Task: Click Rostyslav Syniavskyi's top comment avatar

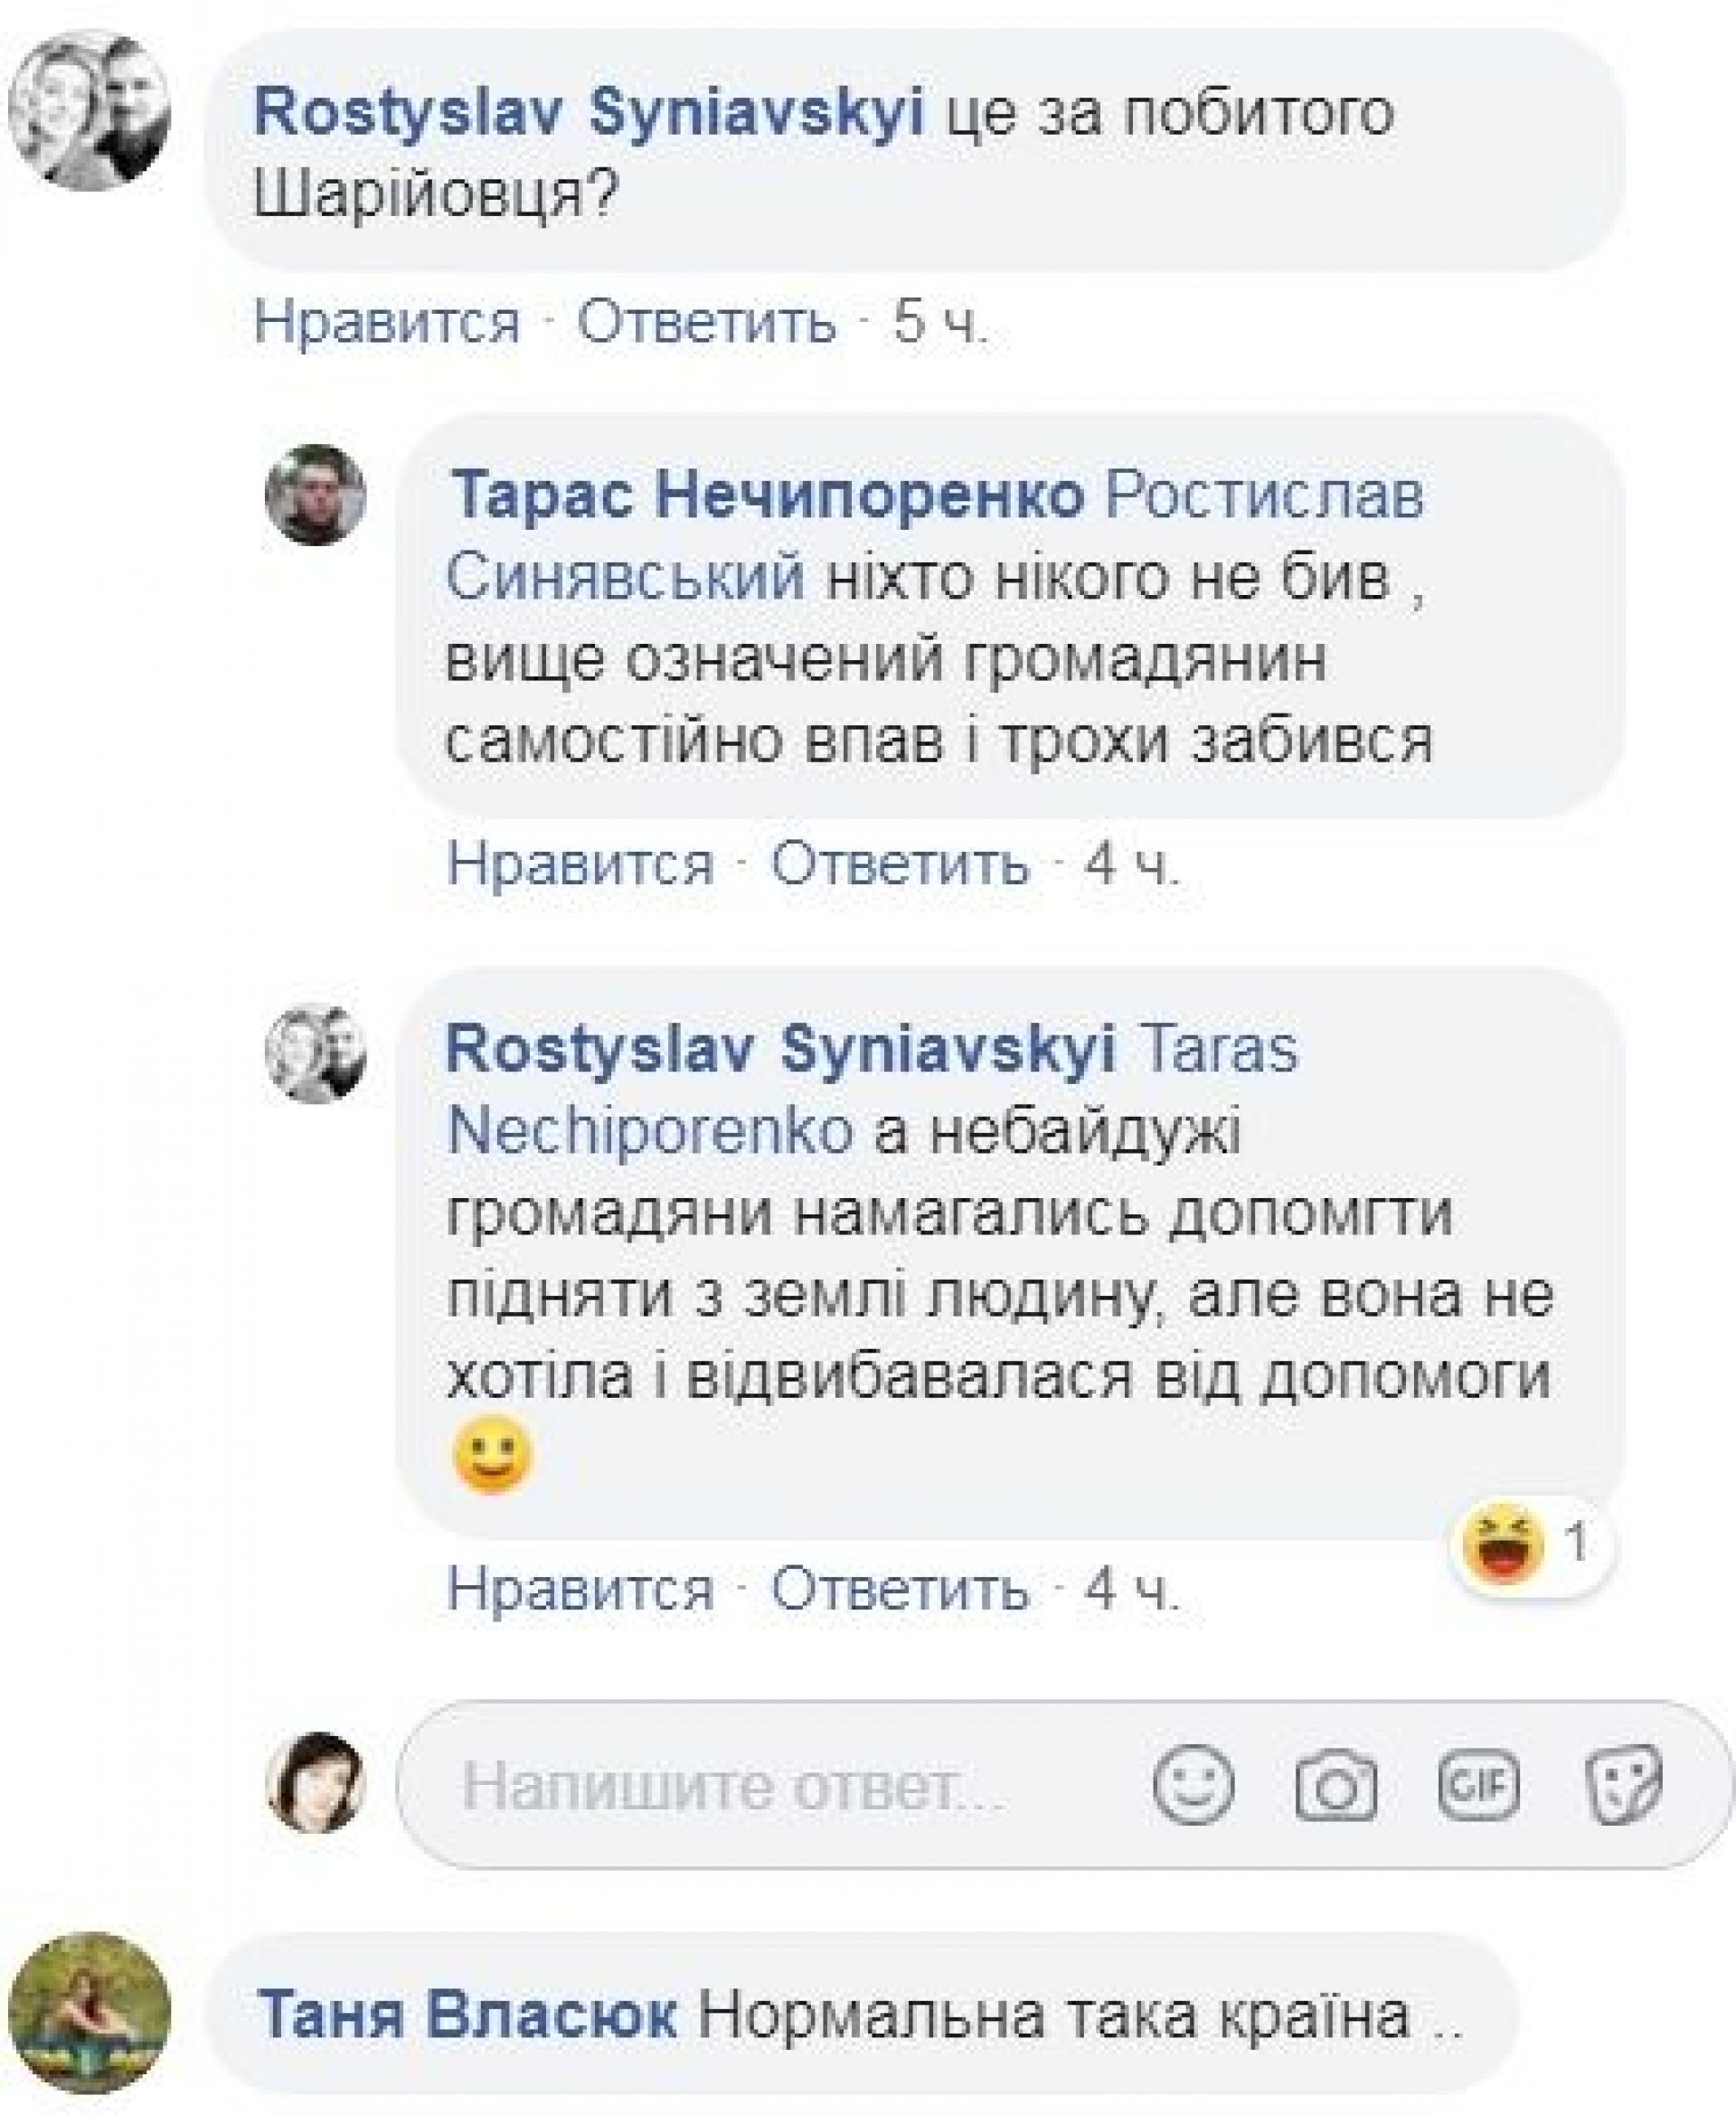Action: [x=89, y=110]
